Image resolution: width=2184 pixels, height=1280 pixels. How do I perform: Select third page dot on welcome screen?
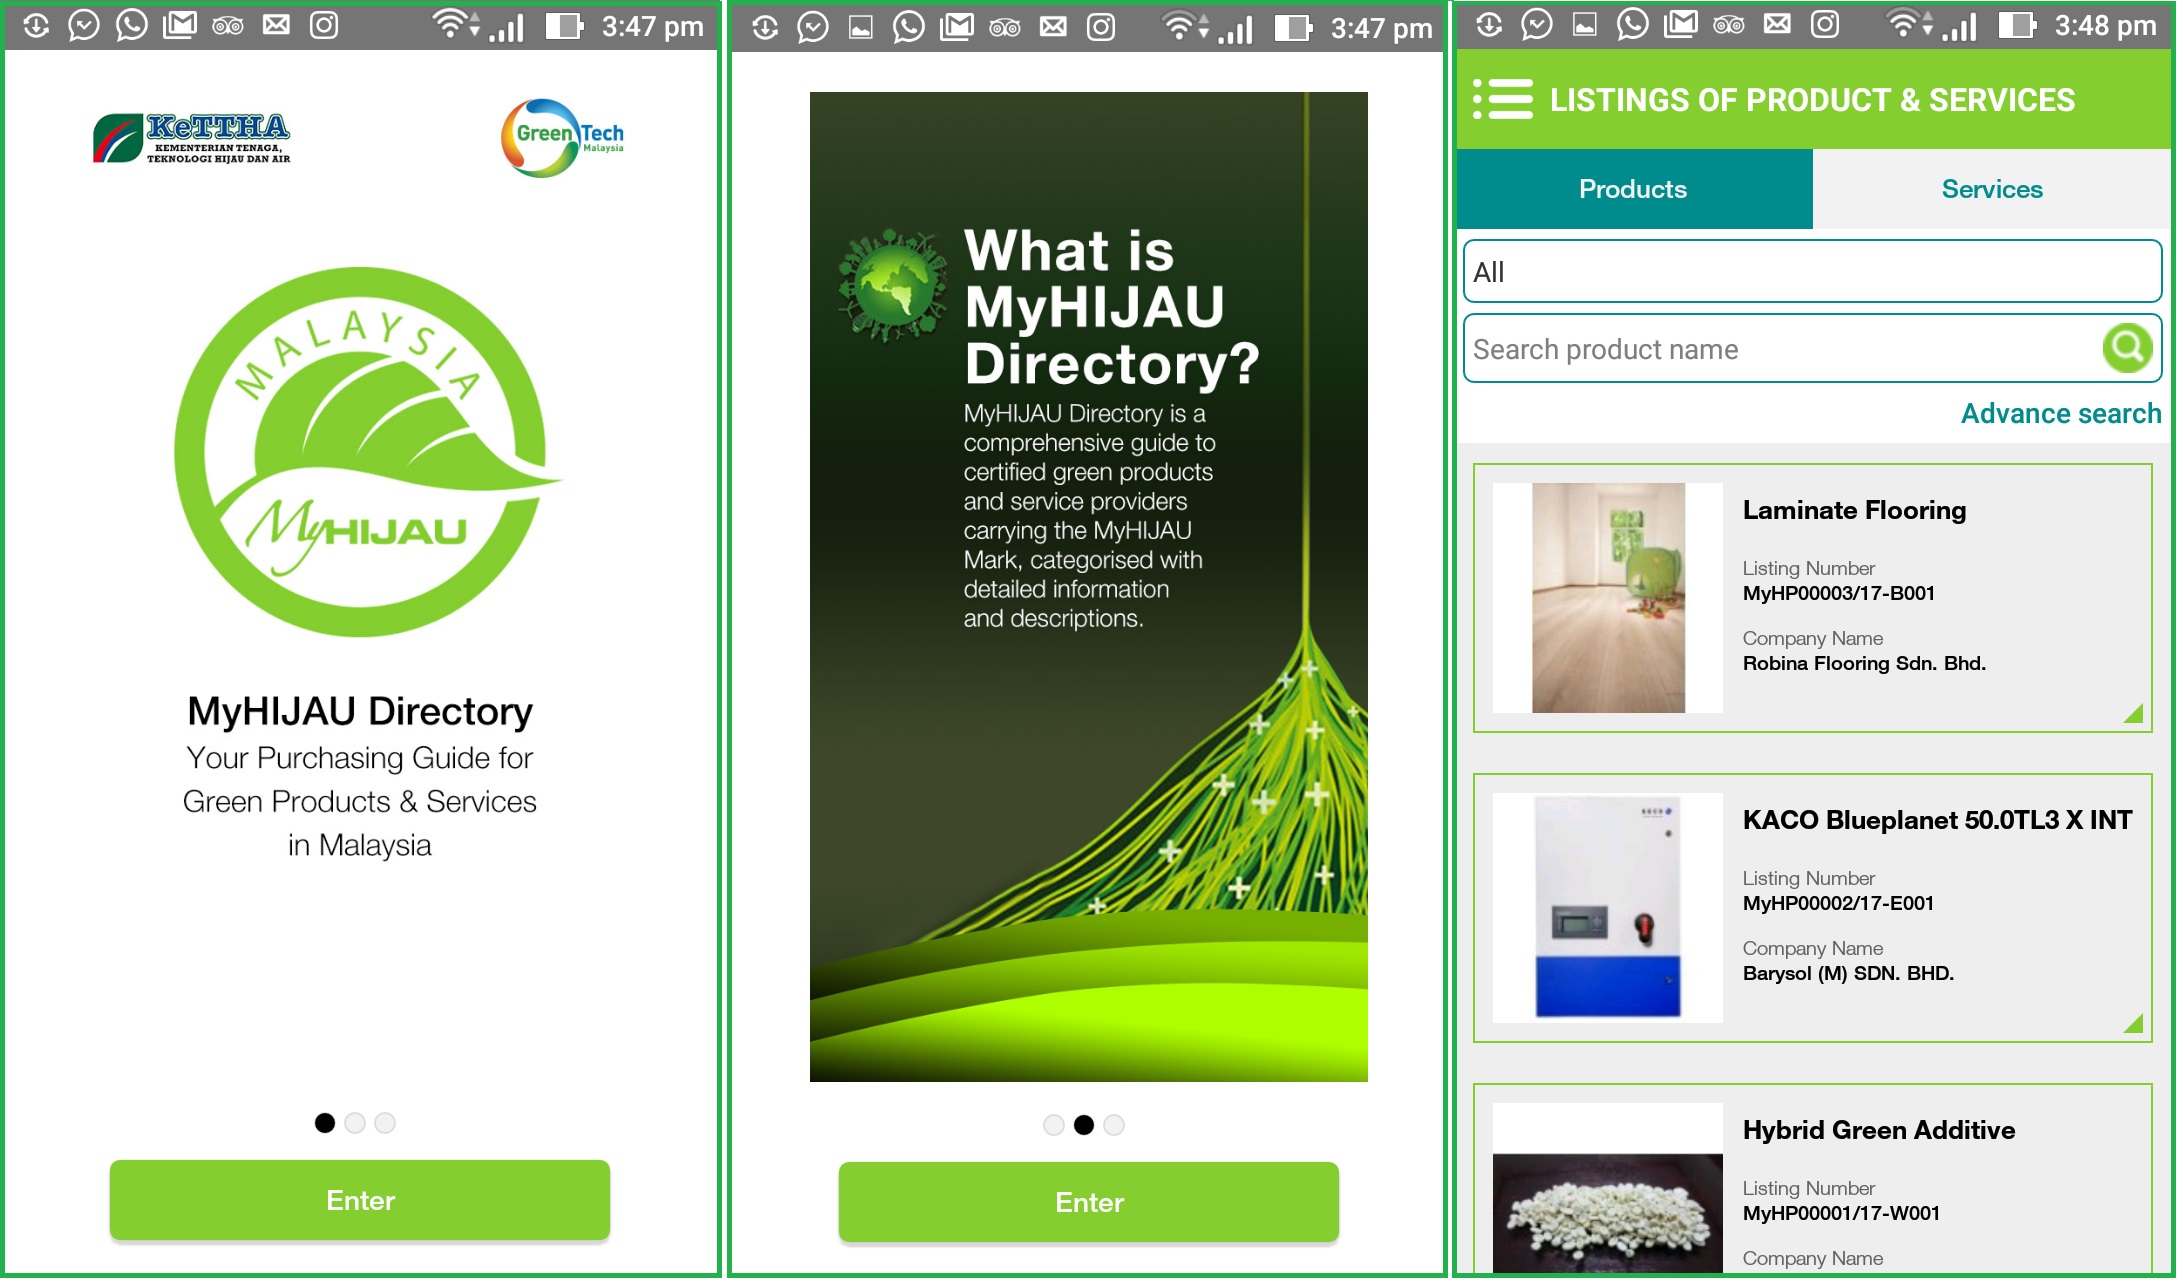(x=385, y=1123)
